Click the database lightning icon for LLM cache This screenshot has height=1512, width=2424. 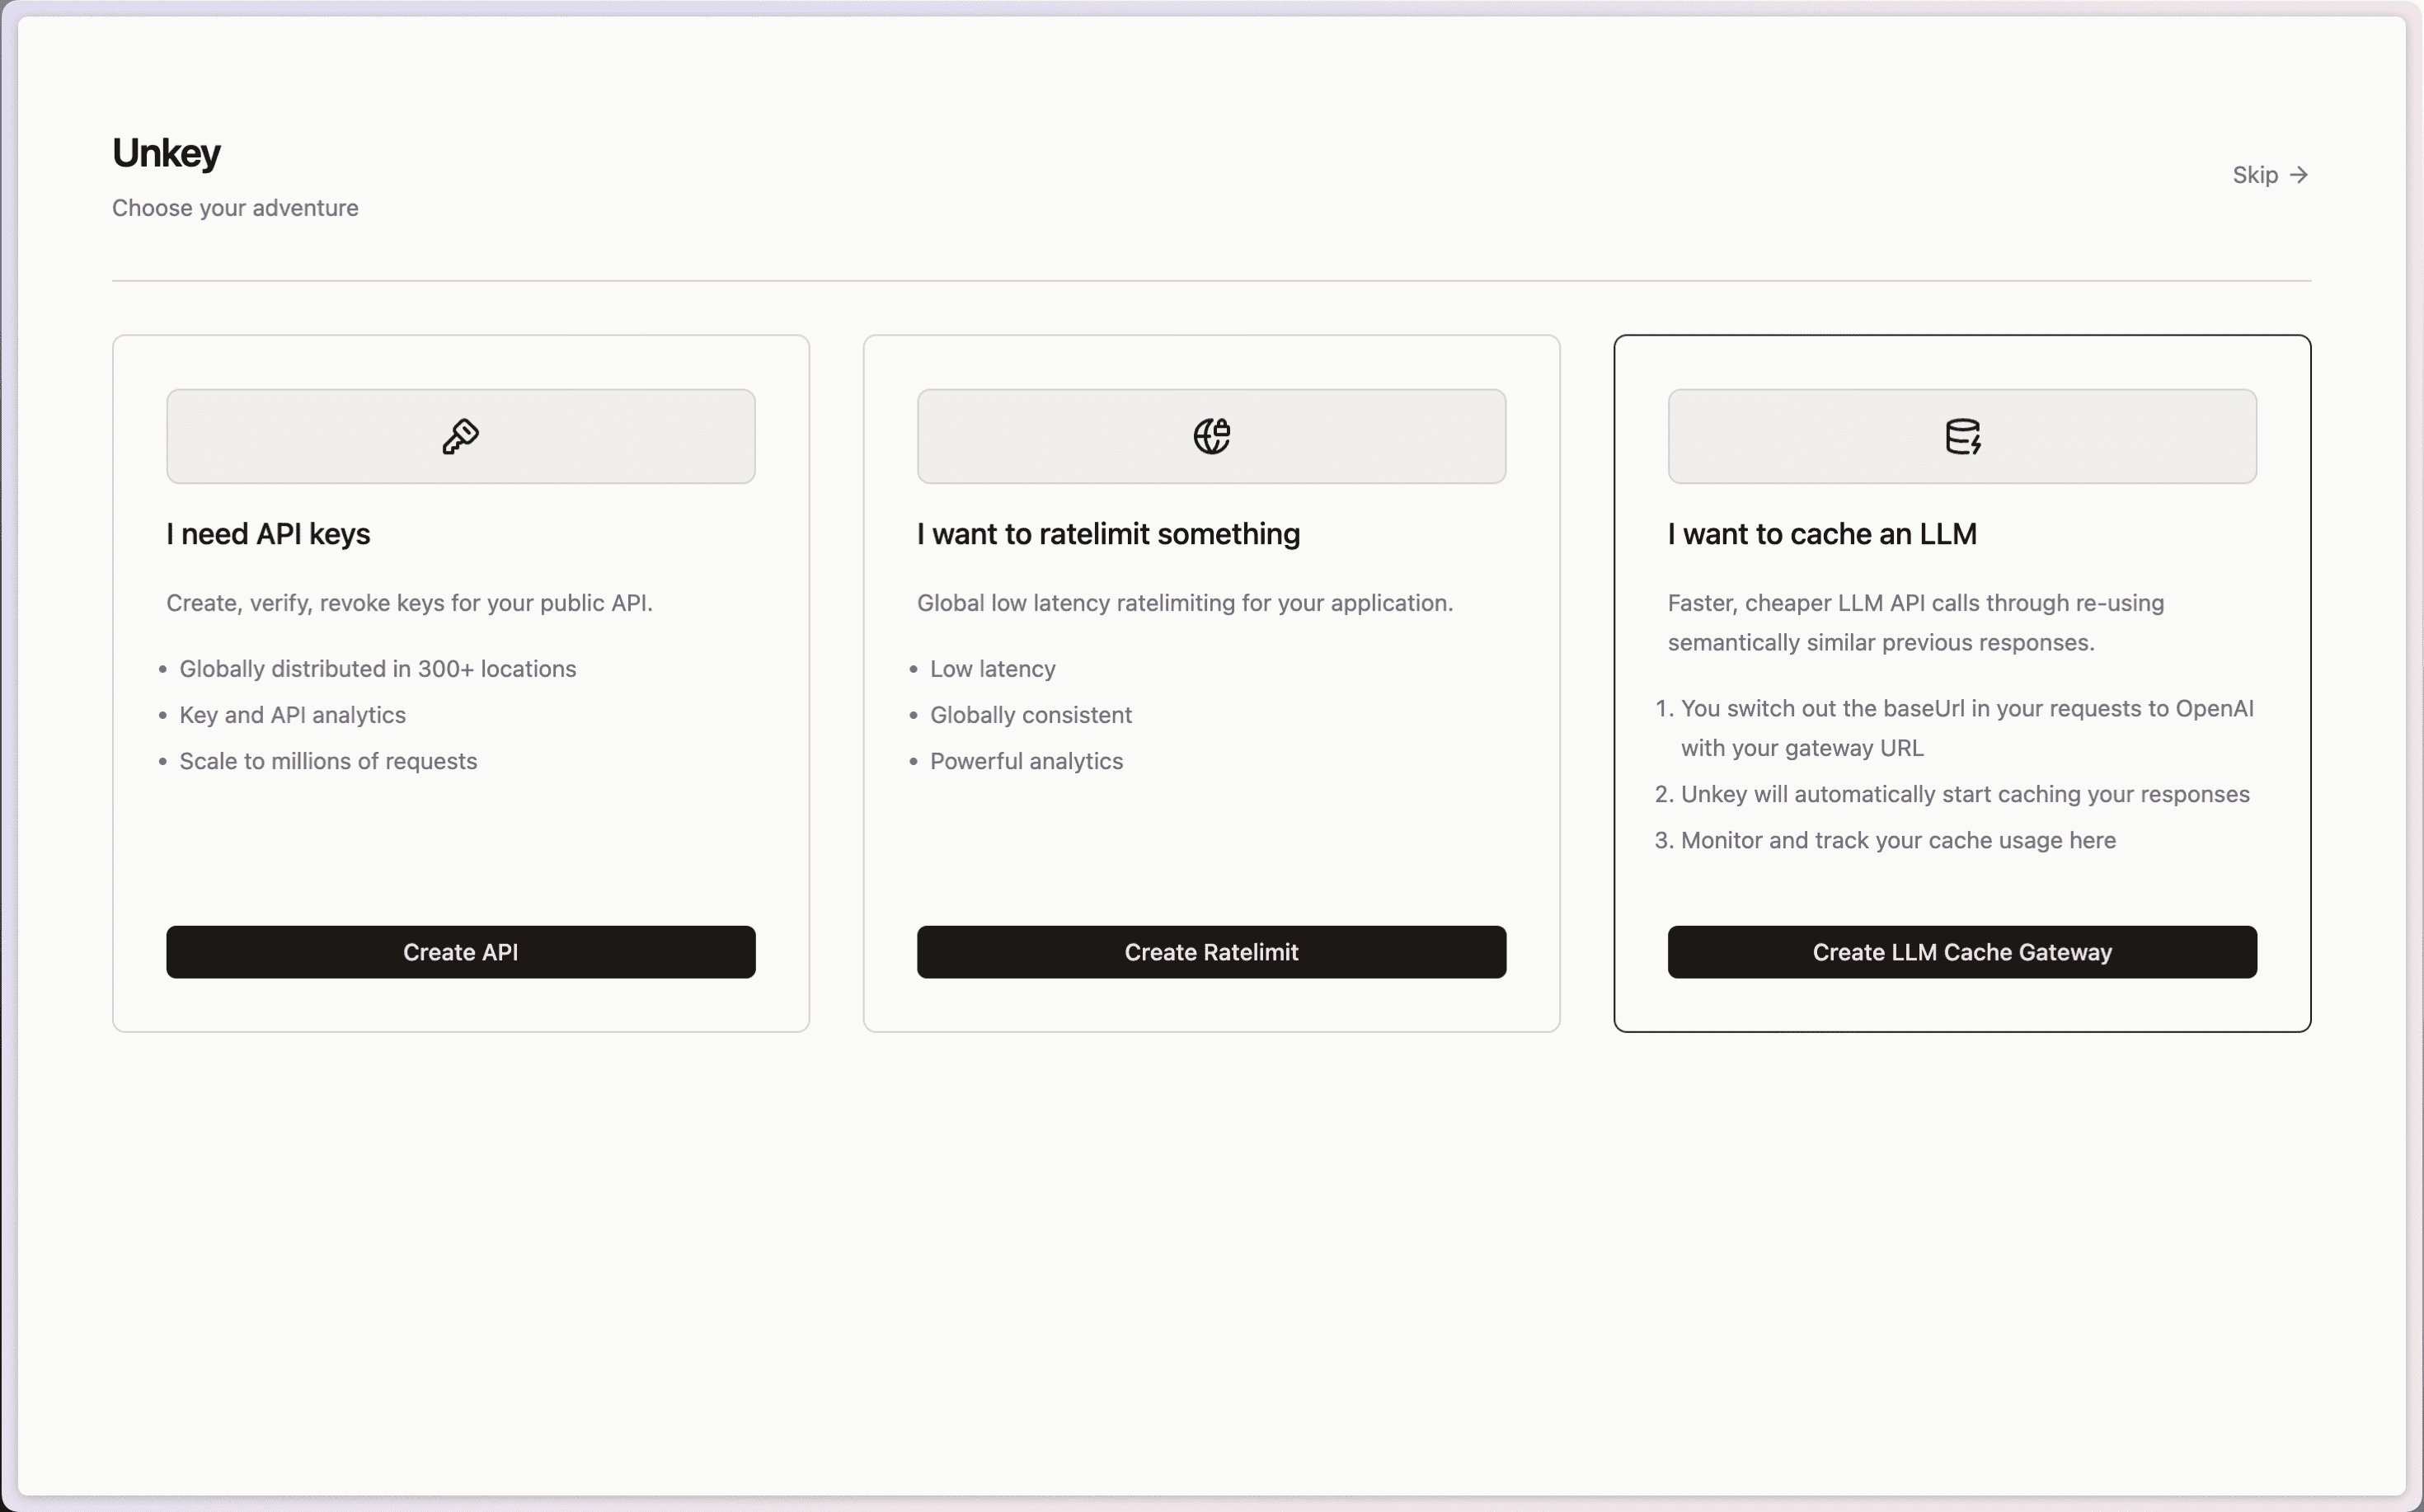pyautogui.click(x=1962, y=436)
